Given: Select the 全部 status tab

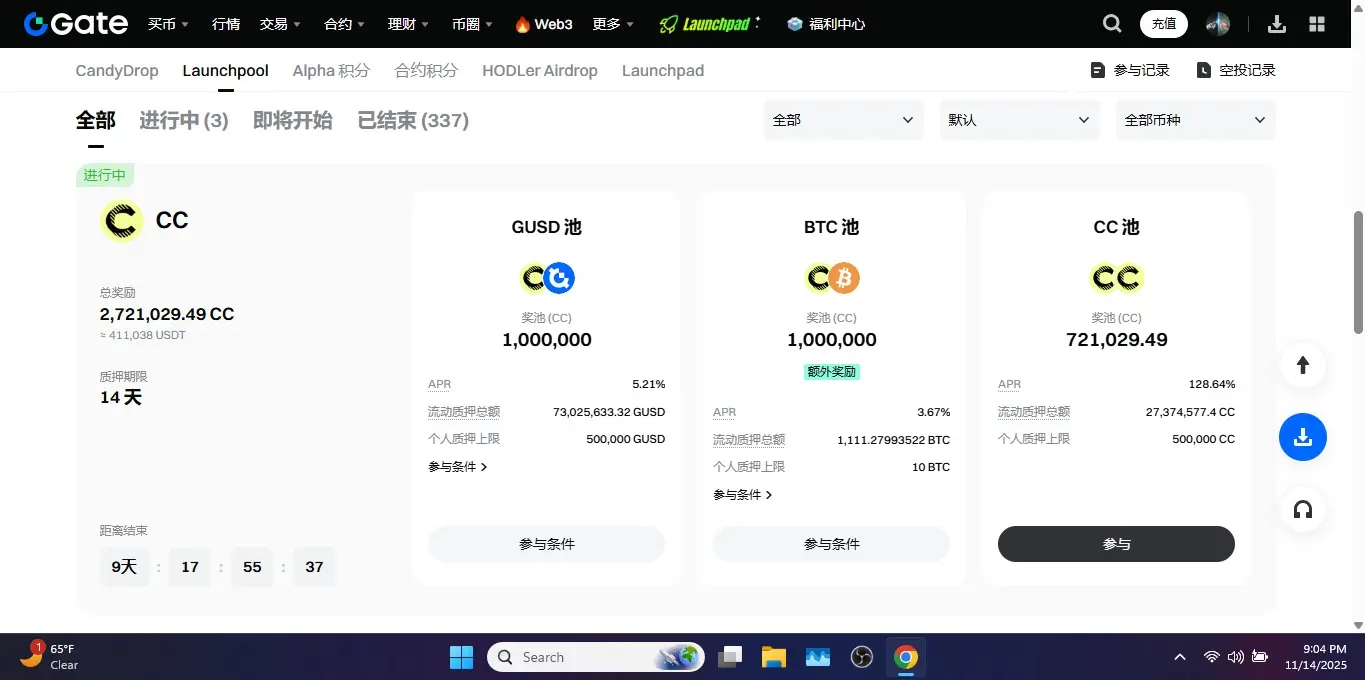Looking at the screenshot, I should point(96,121).
